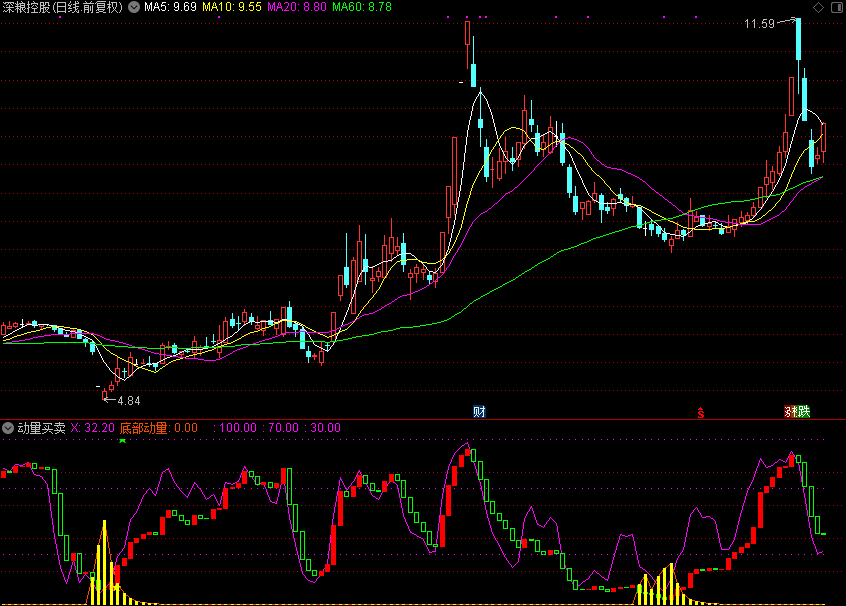Click the 深粮控股(日线.前复权) chart title
Viewport: 846px width, 606px height.
pyautogui.click(x=63, y=7)
